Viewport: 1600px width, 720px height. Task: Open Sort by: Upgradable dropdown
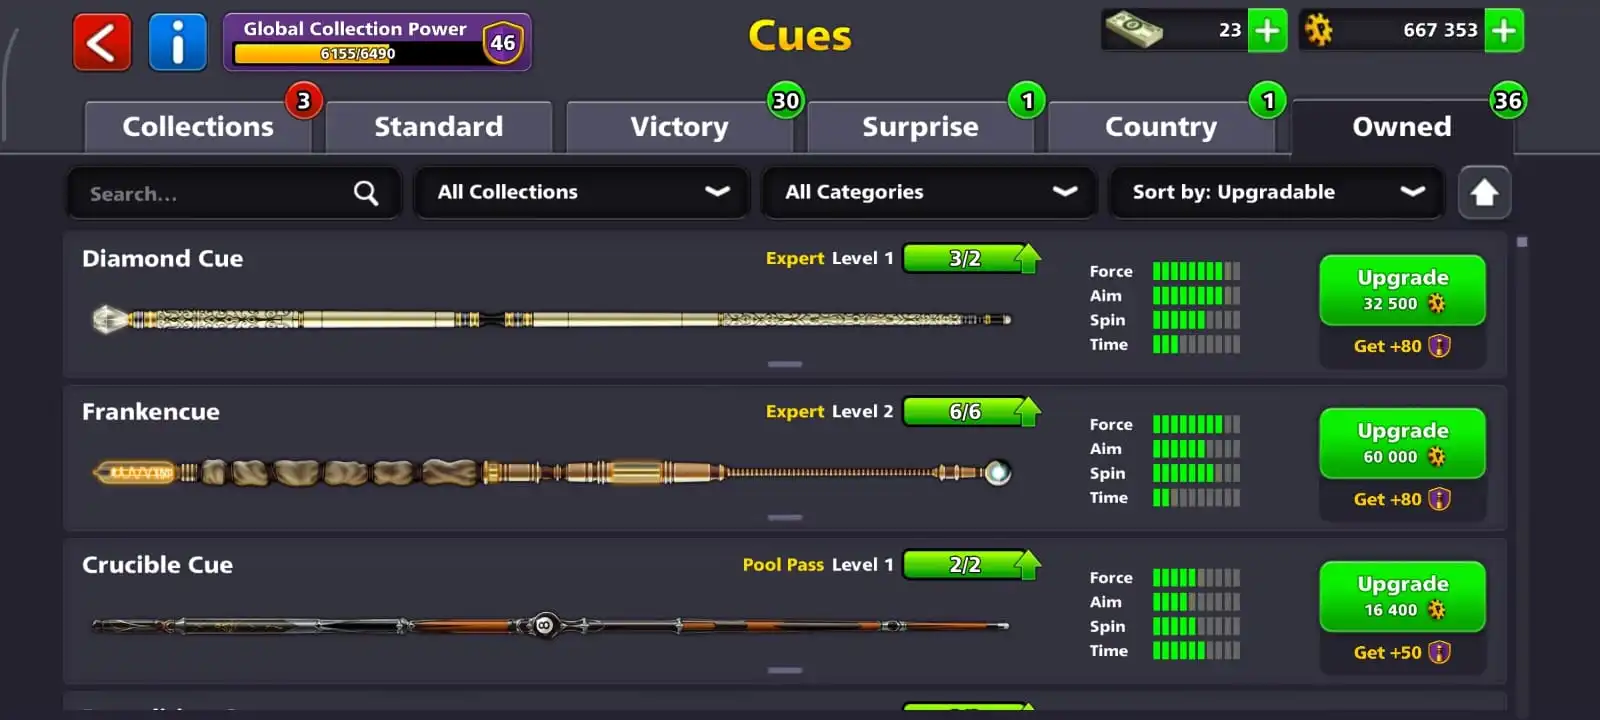(1277, 192)
